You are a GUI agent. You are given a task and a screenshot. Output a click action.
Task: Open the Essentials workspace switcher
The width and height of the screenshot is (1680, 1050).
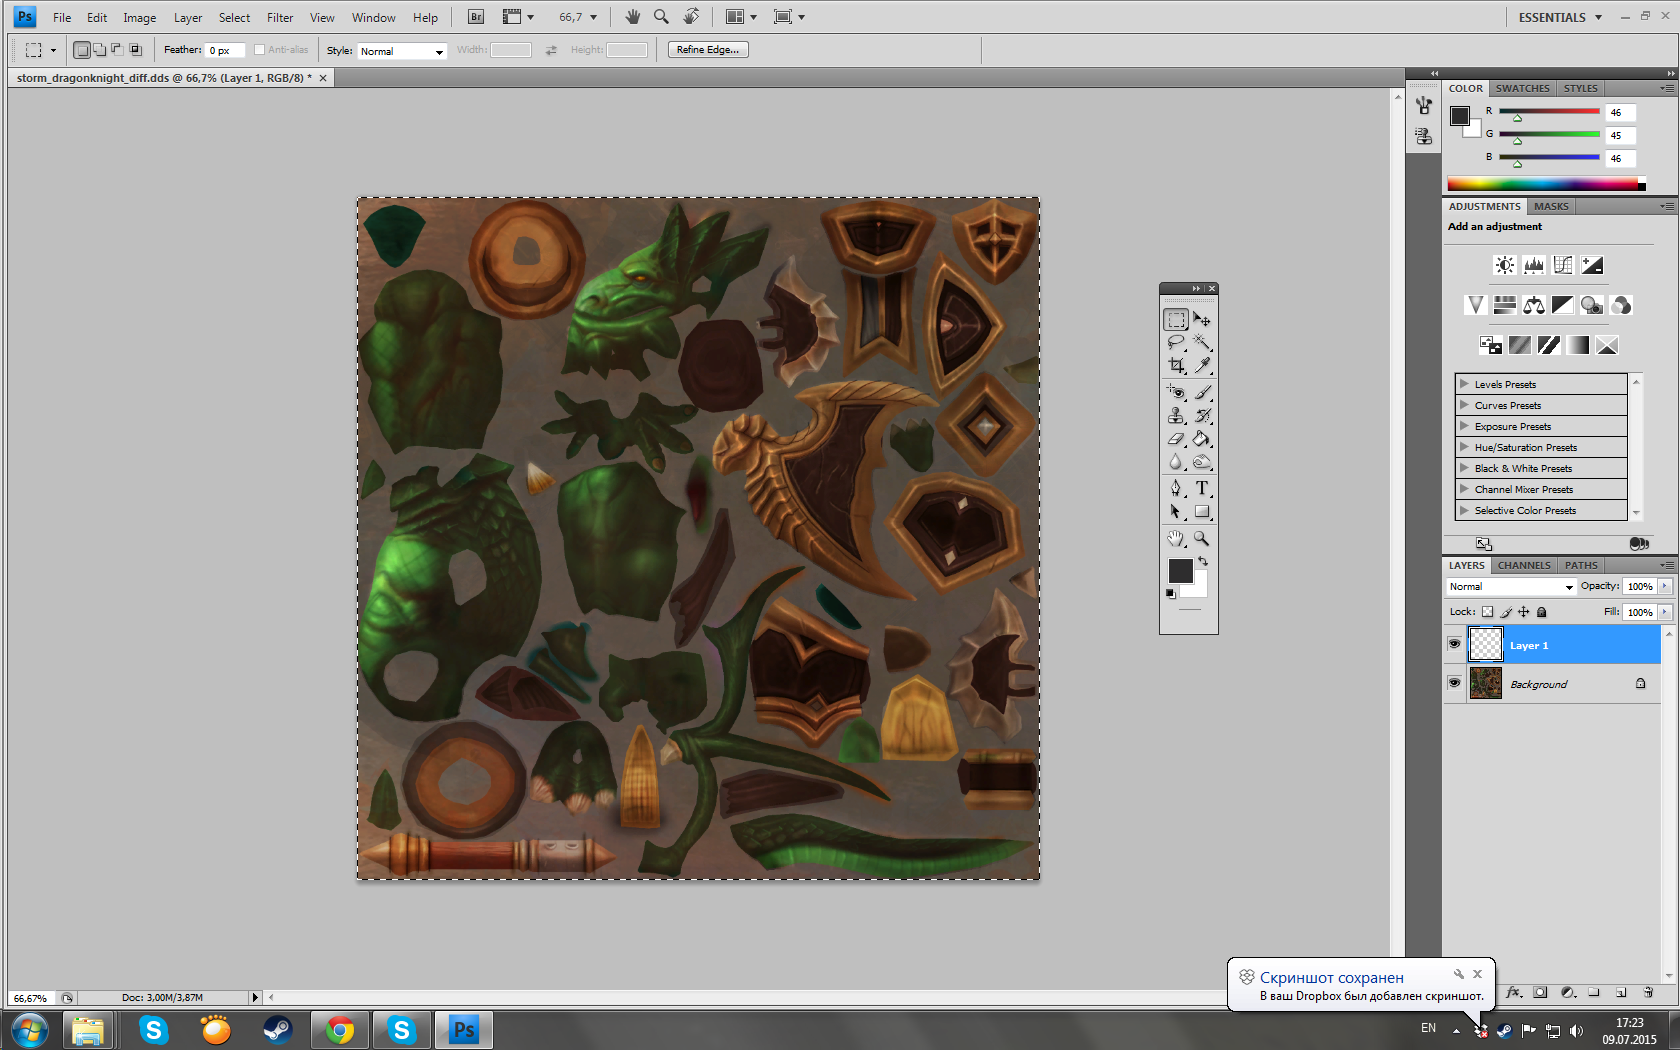pyautogui.click(x=1559, y=17)
